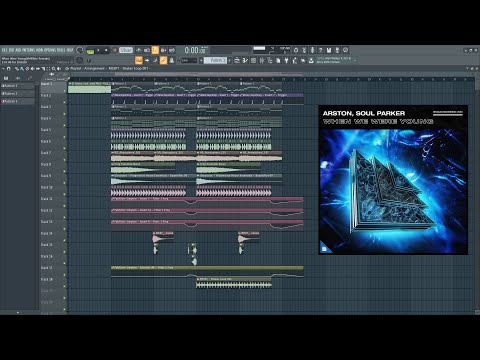Toggle the loop recording icon
The width and height of the screenshot is (480, 360).
(x=172, y=50)
